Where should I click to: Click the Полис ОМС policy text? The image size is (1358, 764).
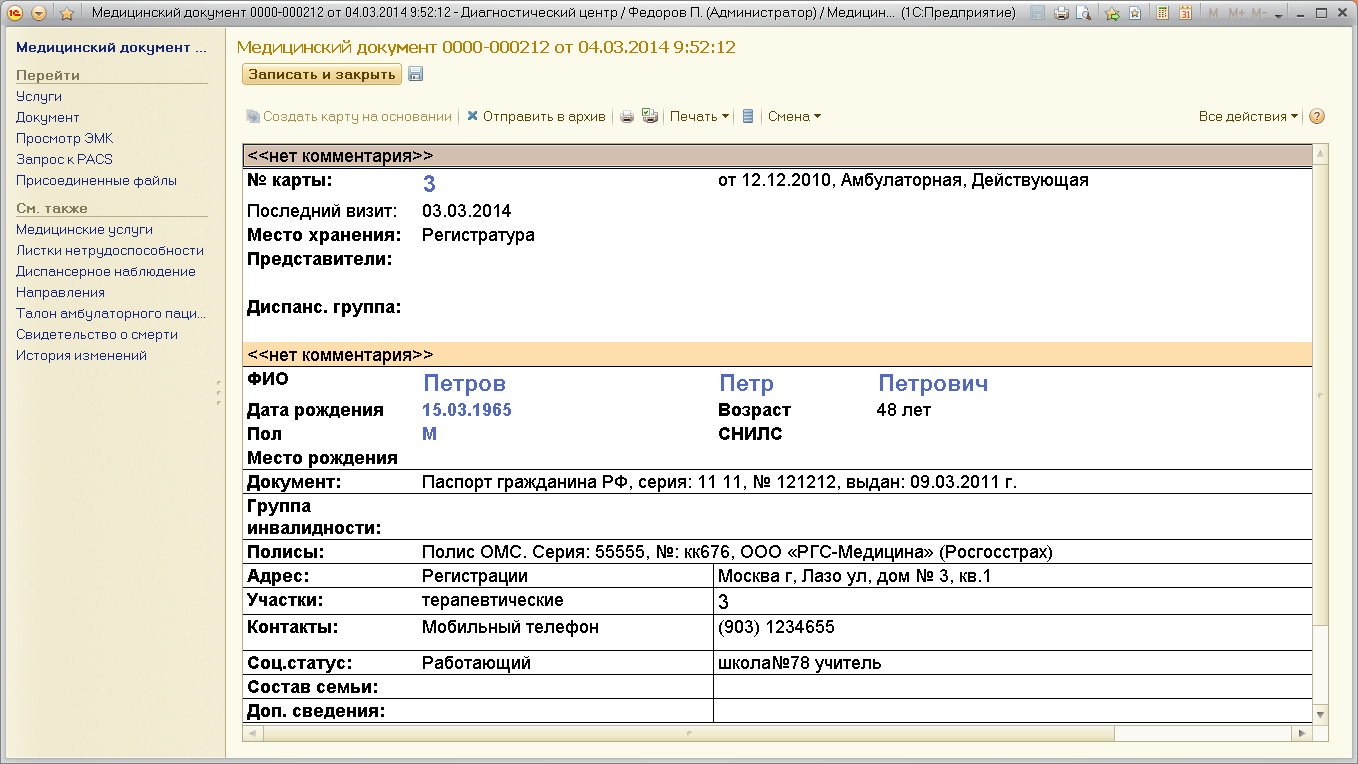[x=737, y=552]
